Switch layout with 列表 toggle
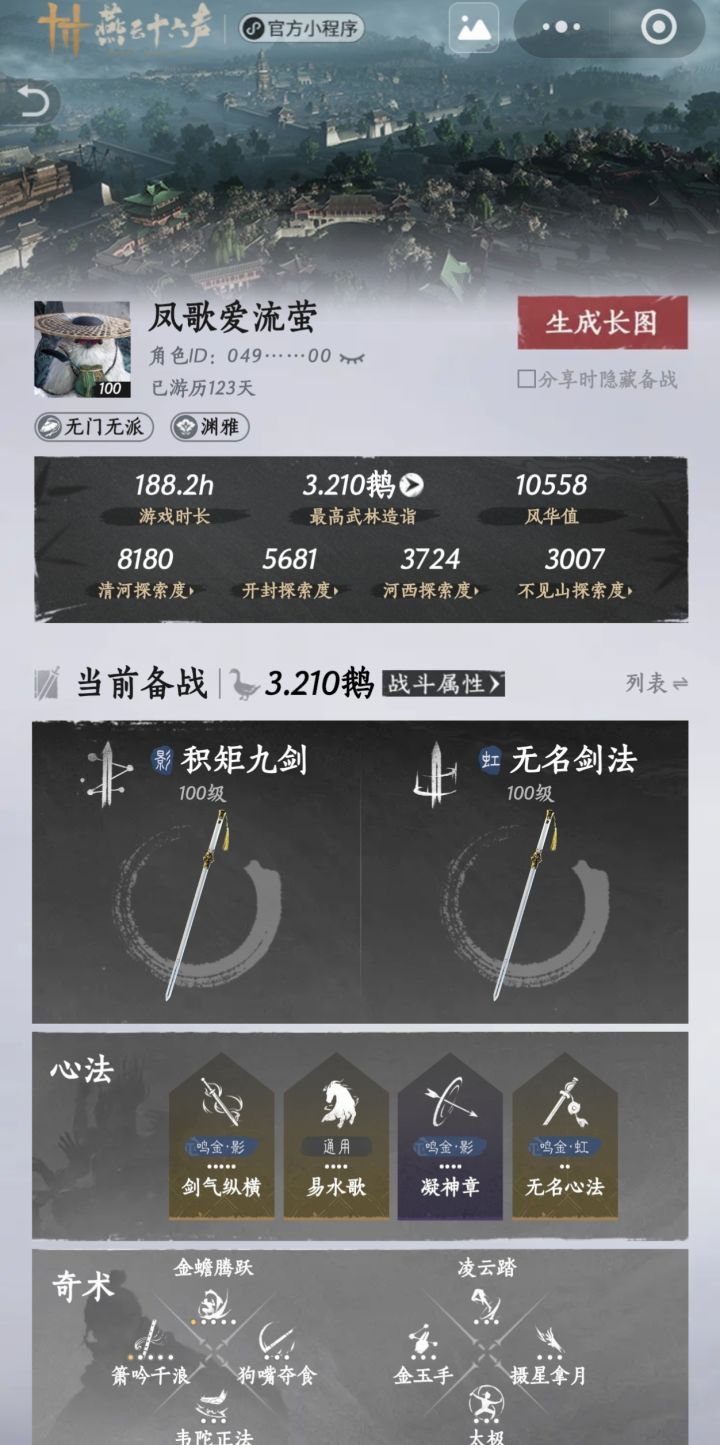 pos(656,683)
